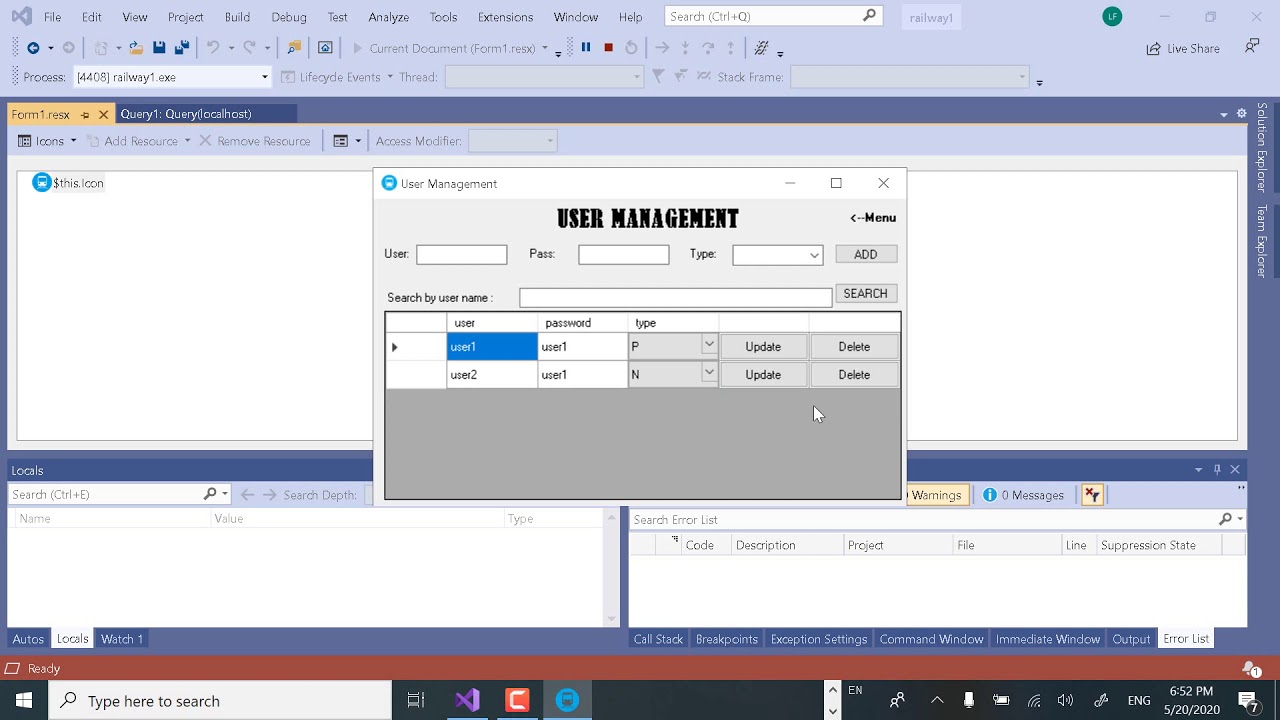Open the Live Share feature

tap(1183, 48)
